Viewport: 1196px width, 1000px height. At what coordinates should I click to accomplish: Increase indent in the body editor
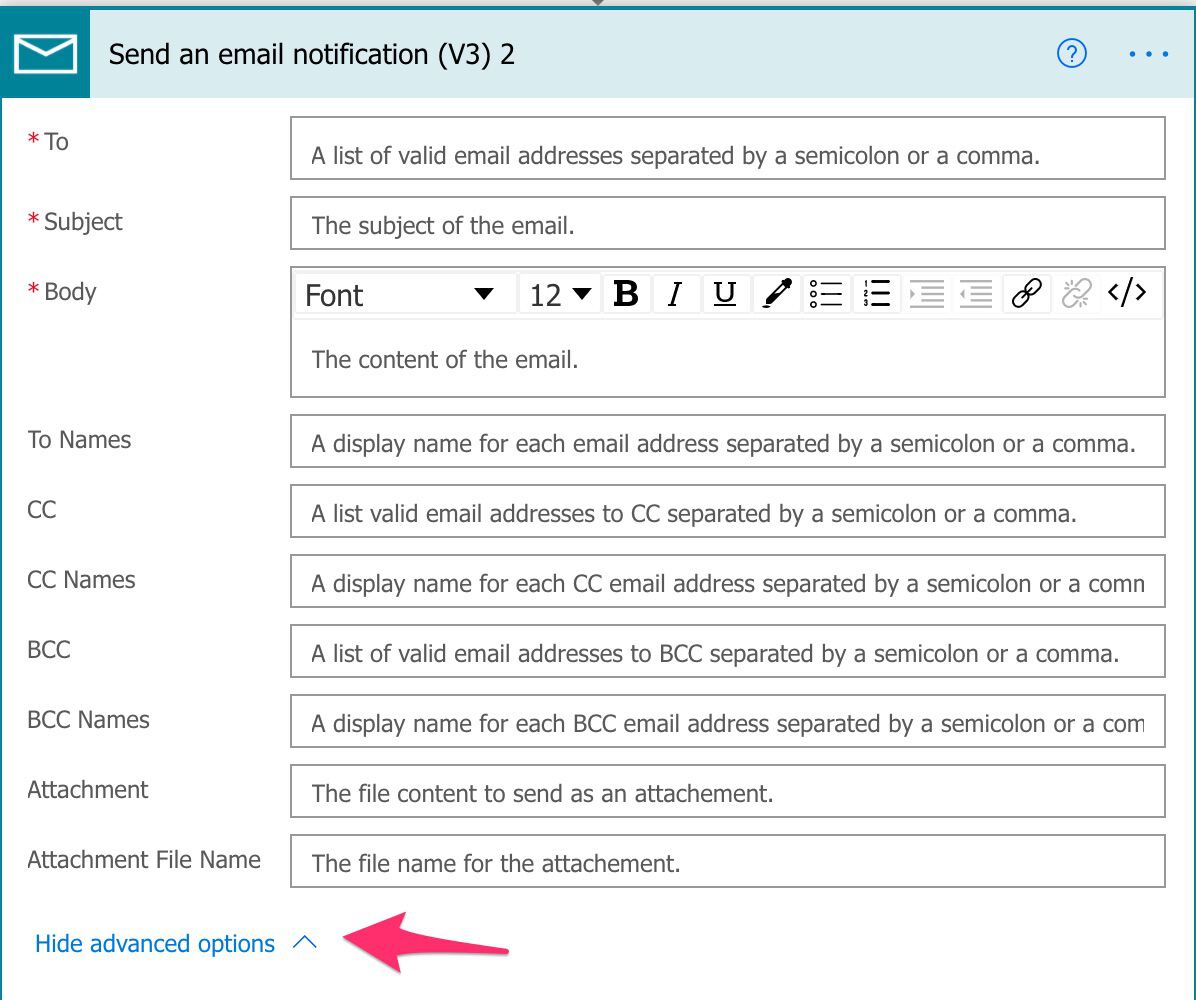pyautogui.click(x=926, y=293)
